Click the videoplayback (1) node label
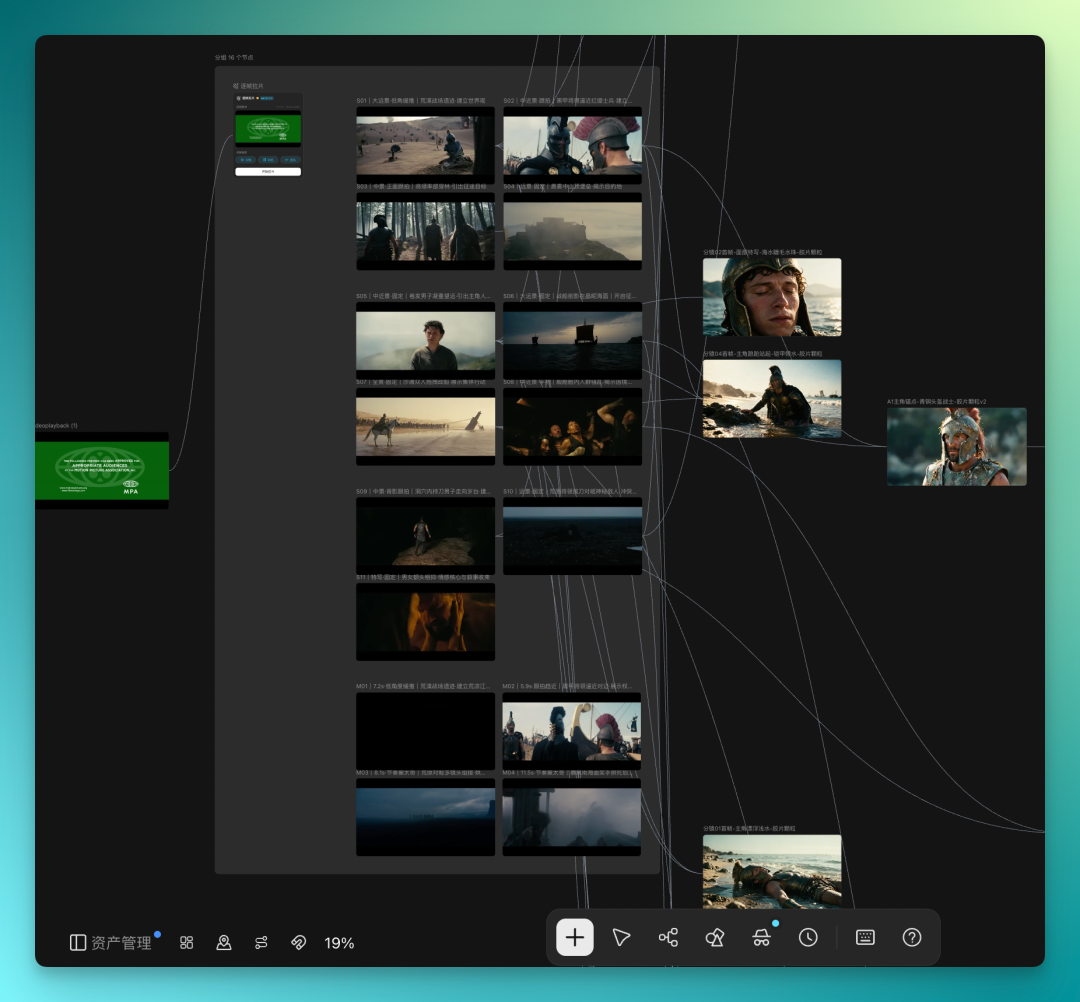1080x1002 pixels. pos(56,426)
